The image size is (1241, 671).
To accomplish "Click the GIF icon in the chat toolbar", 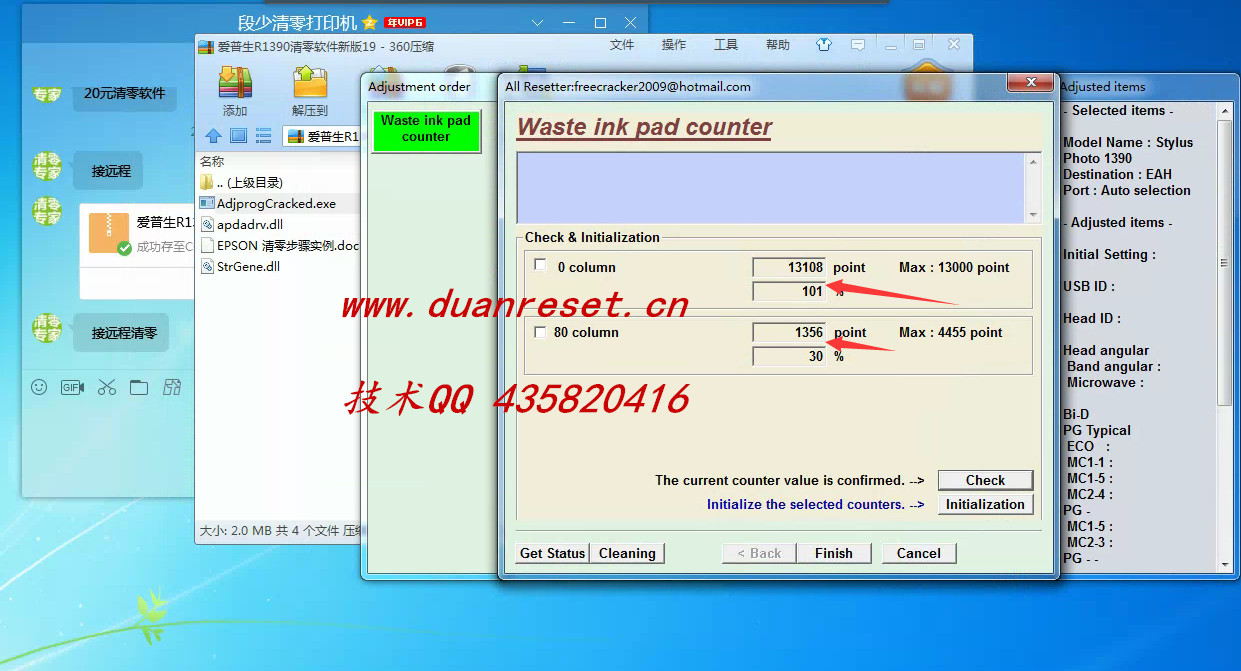I will (72, 387).
